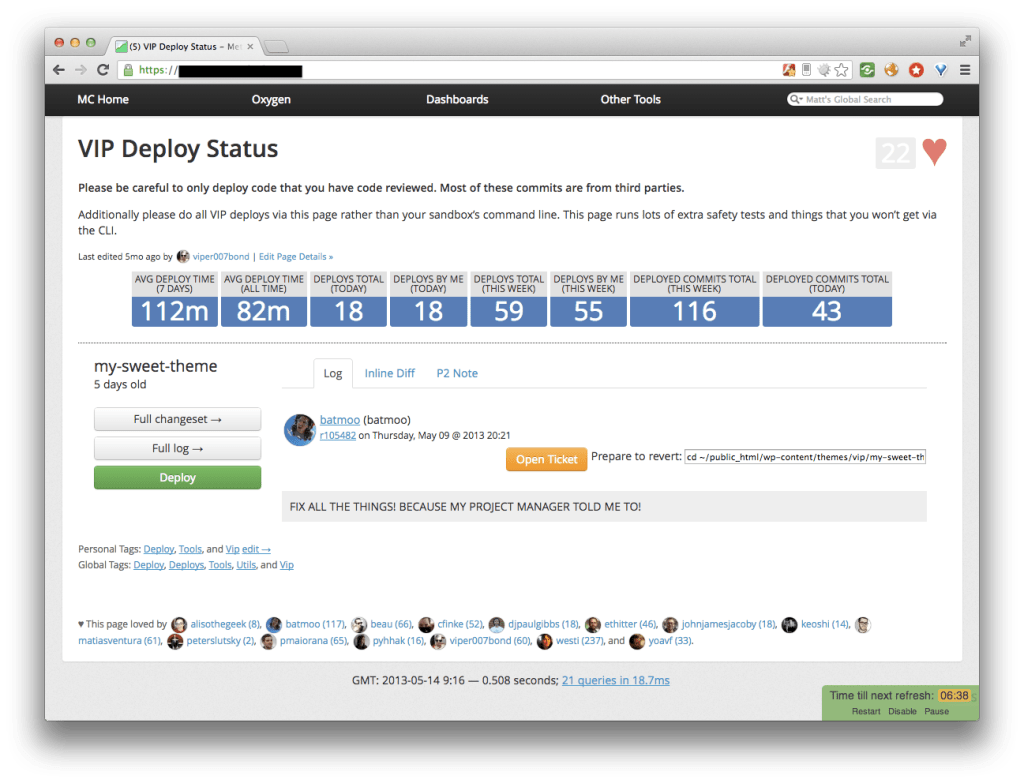This screenshot has width=1024, height=783.
Task: Click keoshi (14) lover link
Action: click(825, 624)
